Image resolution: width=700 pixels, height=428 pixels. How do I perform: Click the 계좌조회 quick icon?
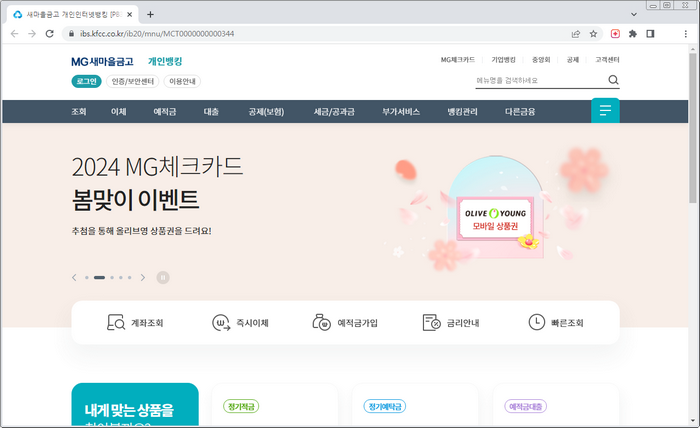tap(116, 322)
